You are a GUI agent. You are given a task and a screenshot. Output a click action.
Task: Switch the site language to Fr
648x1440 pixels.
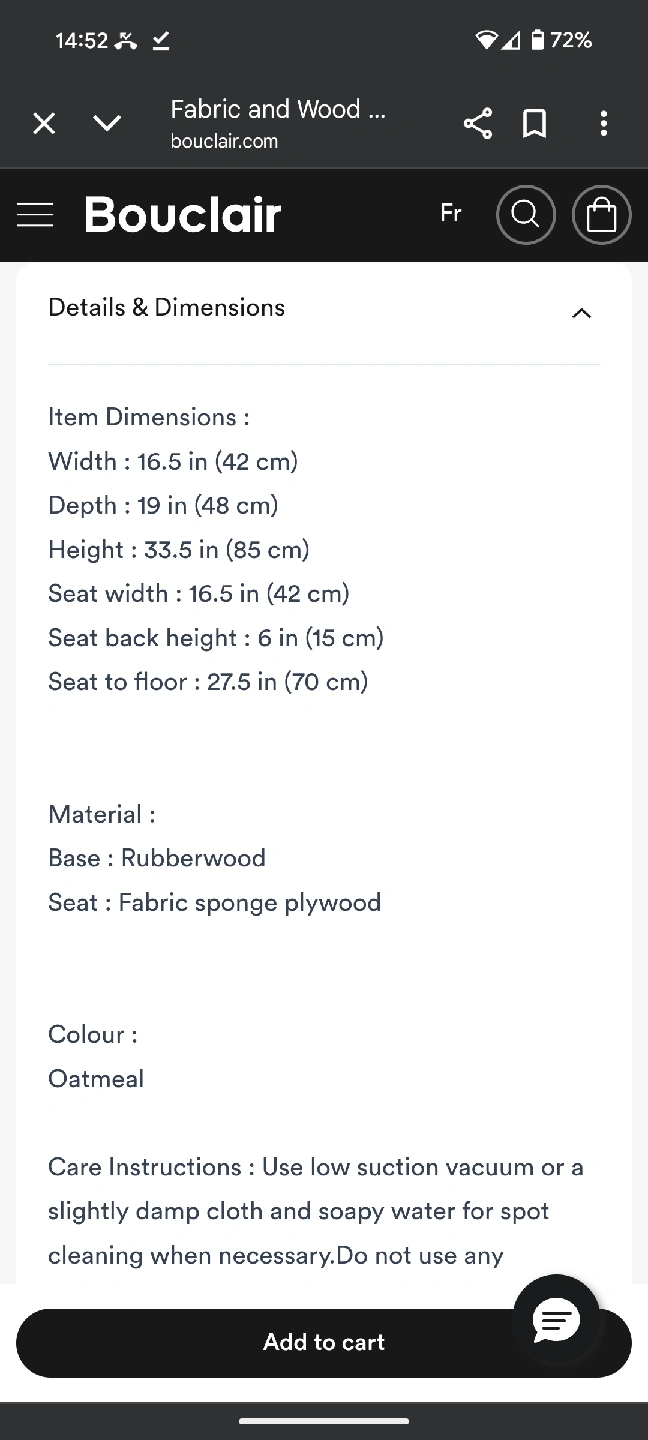(x=451, y=213)
